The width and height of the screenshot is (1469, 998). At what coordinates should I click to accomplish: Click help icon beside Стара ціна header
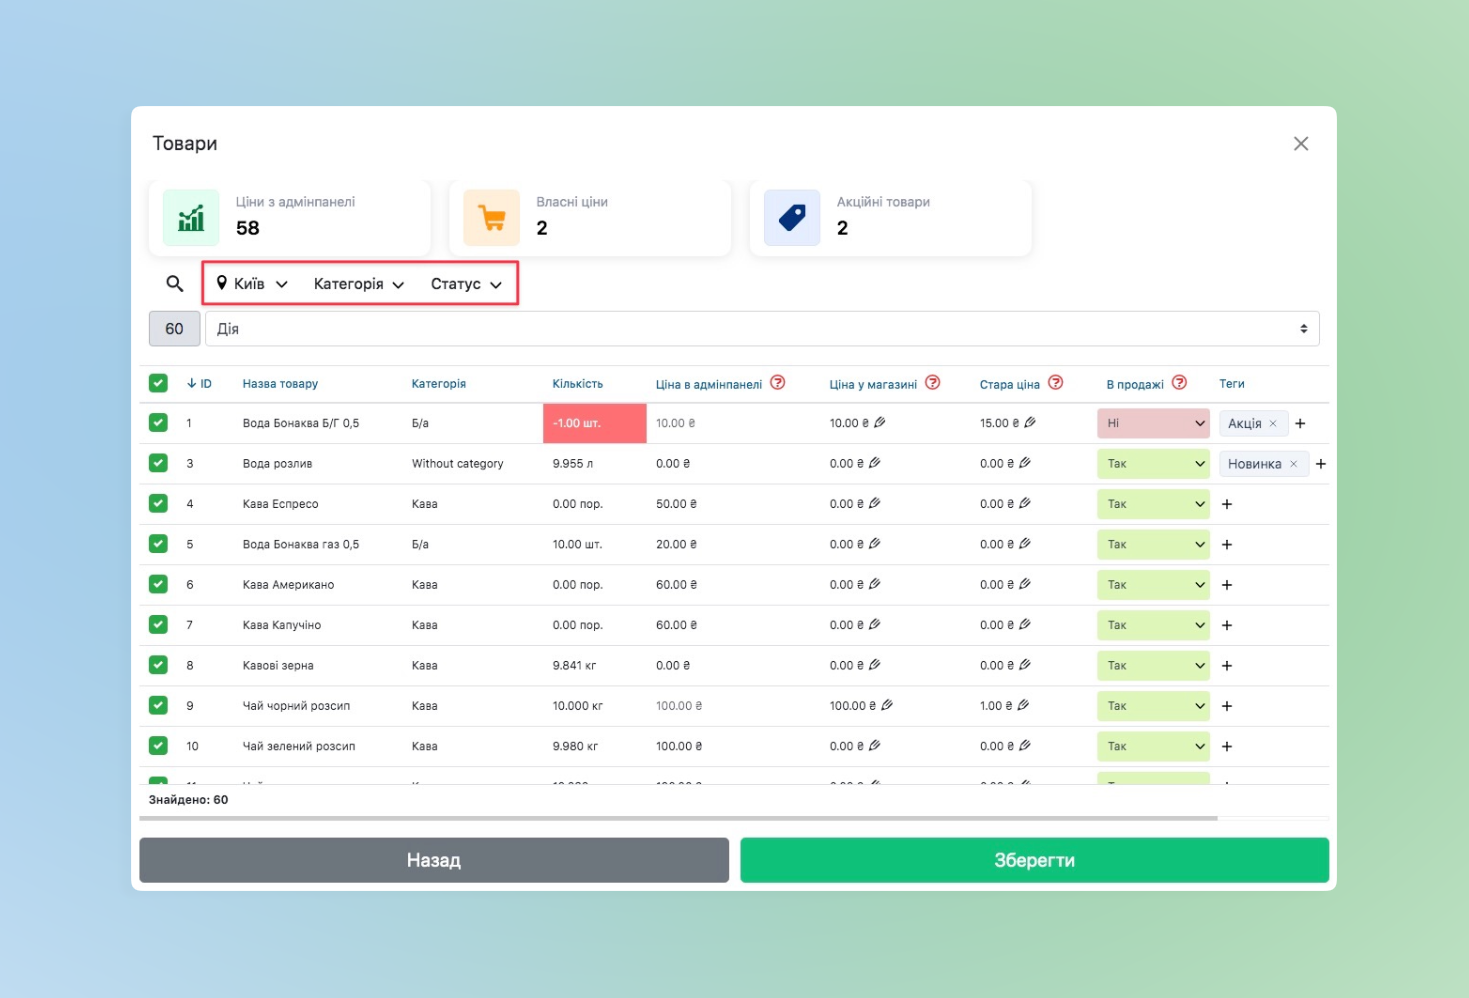(x=1055, y=383)
